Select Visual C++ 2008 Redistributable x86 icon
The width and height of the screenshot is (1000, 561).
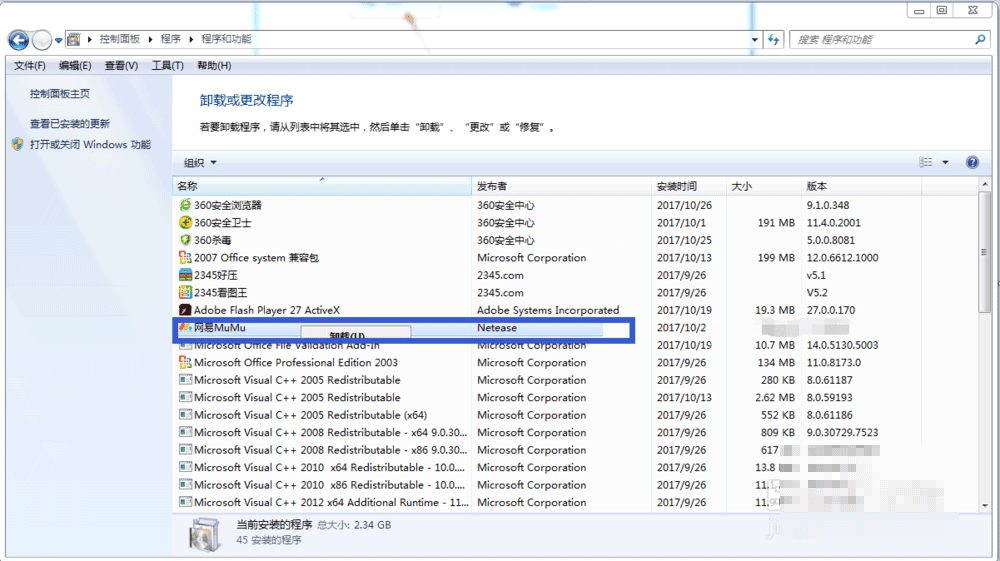pyautogui.click(x=185, y=450)
